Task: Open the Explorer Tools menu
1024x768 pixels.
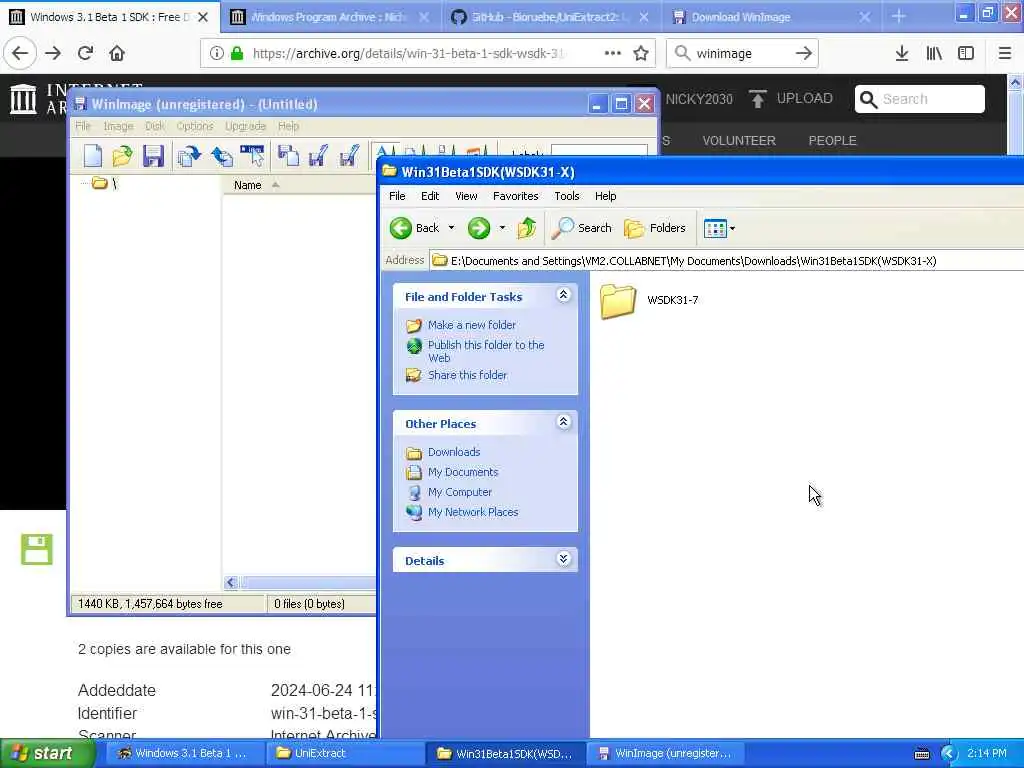Action: pyautogui.click(x=567, y=196)
